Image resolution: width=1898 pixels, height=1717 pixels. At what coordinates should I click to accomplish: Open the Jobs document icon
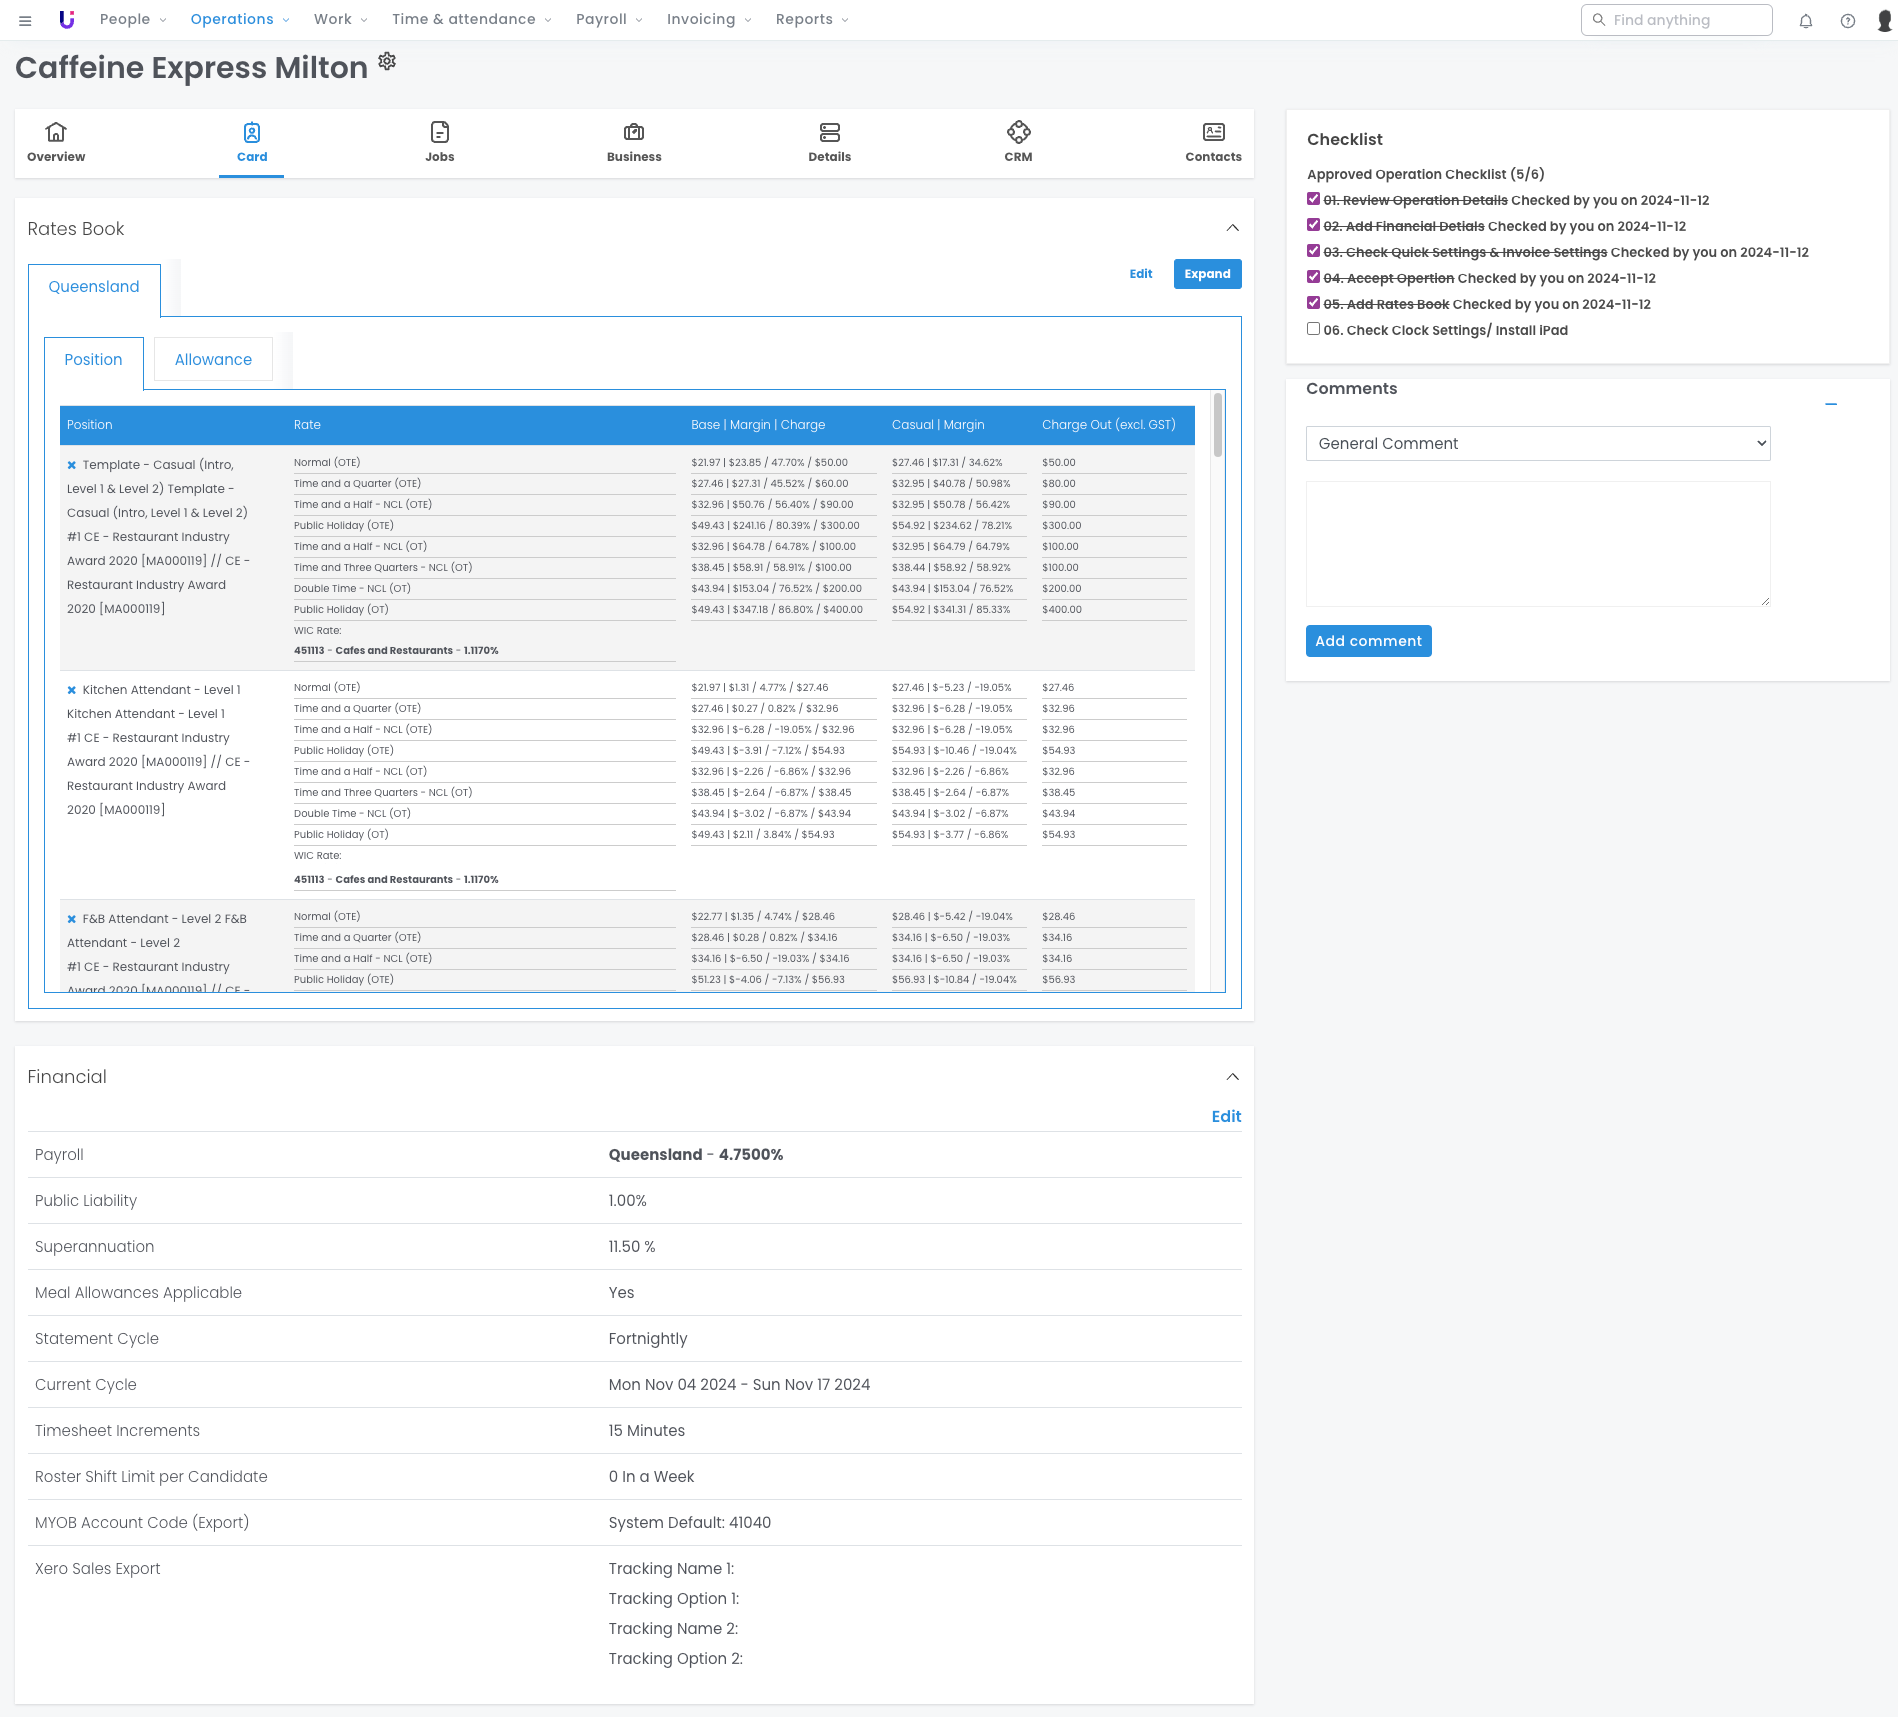tap(439, 133)
